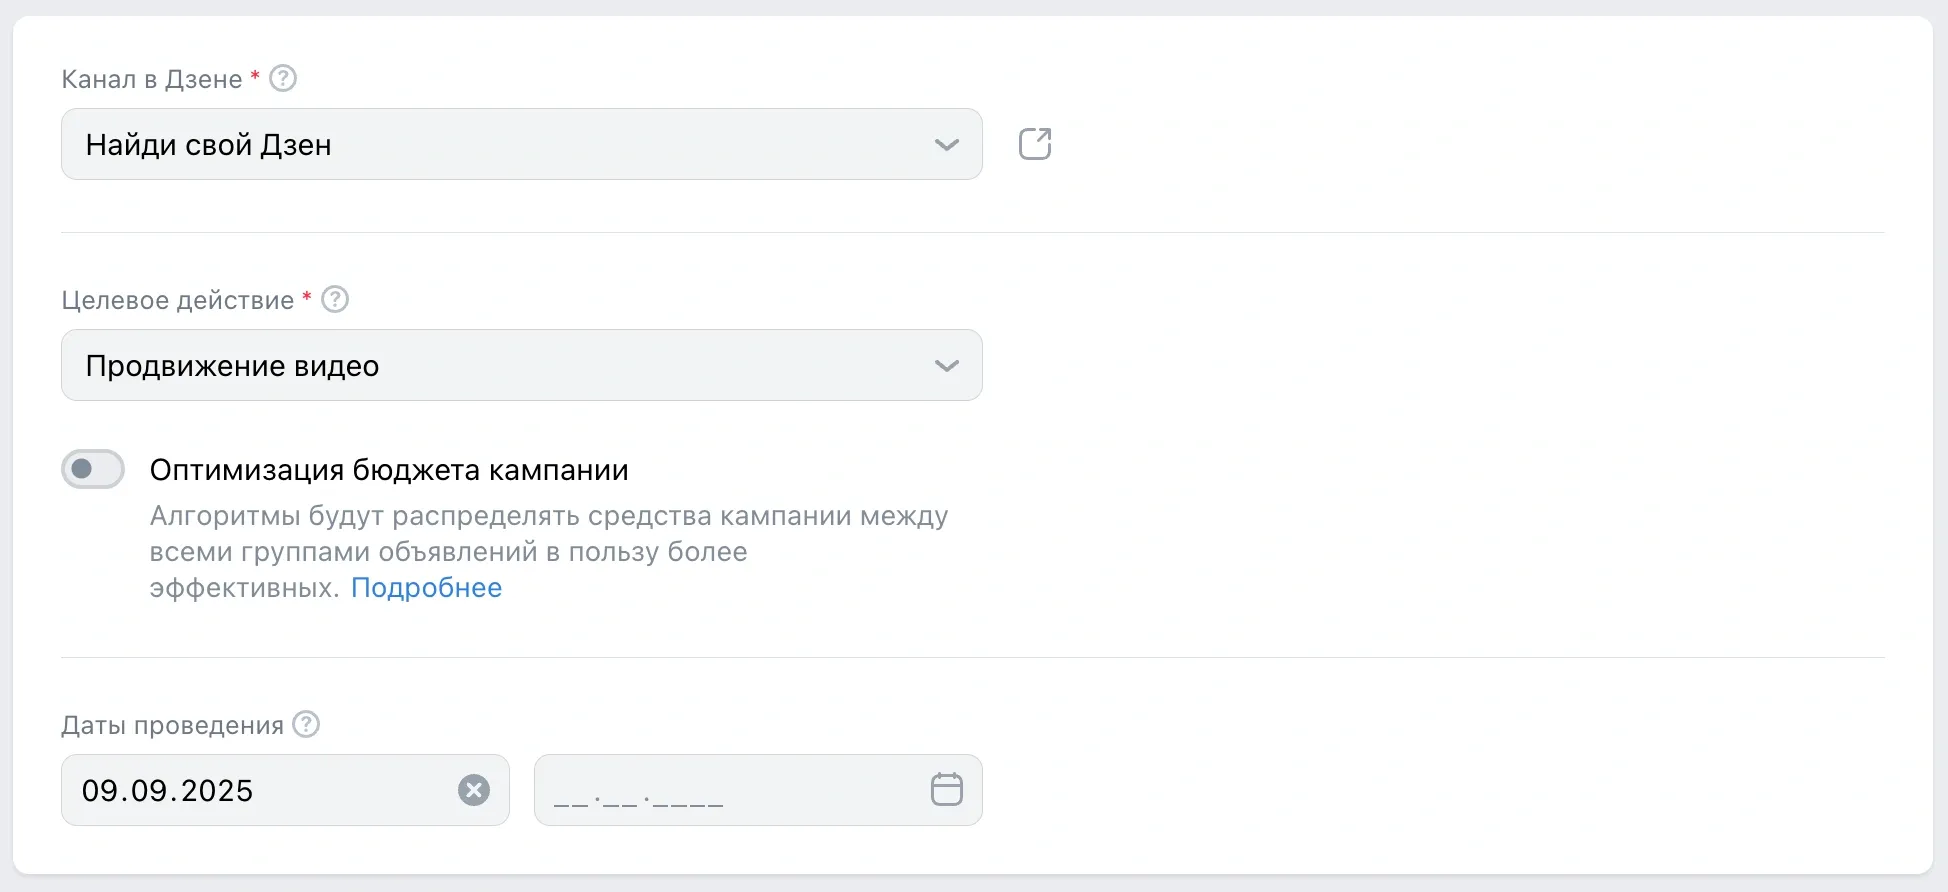Follow the Подробнее link
Viewport: 1948px width, 892px height.
click(426, 588)
